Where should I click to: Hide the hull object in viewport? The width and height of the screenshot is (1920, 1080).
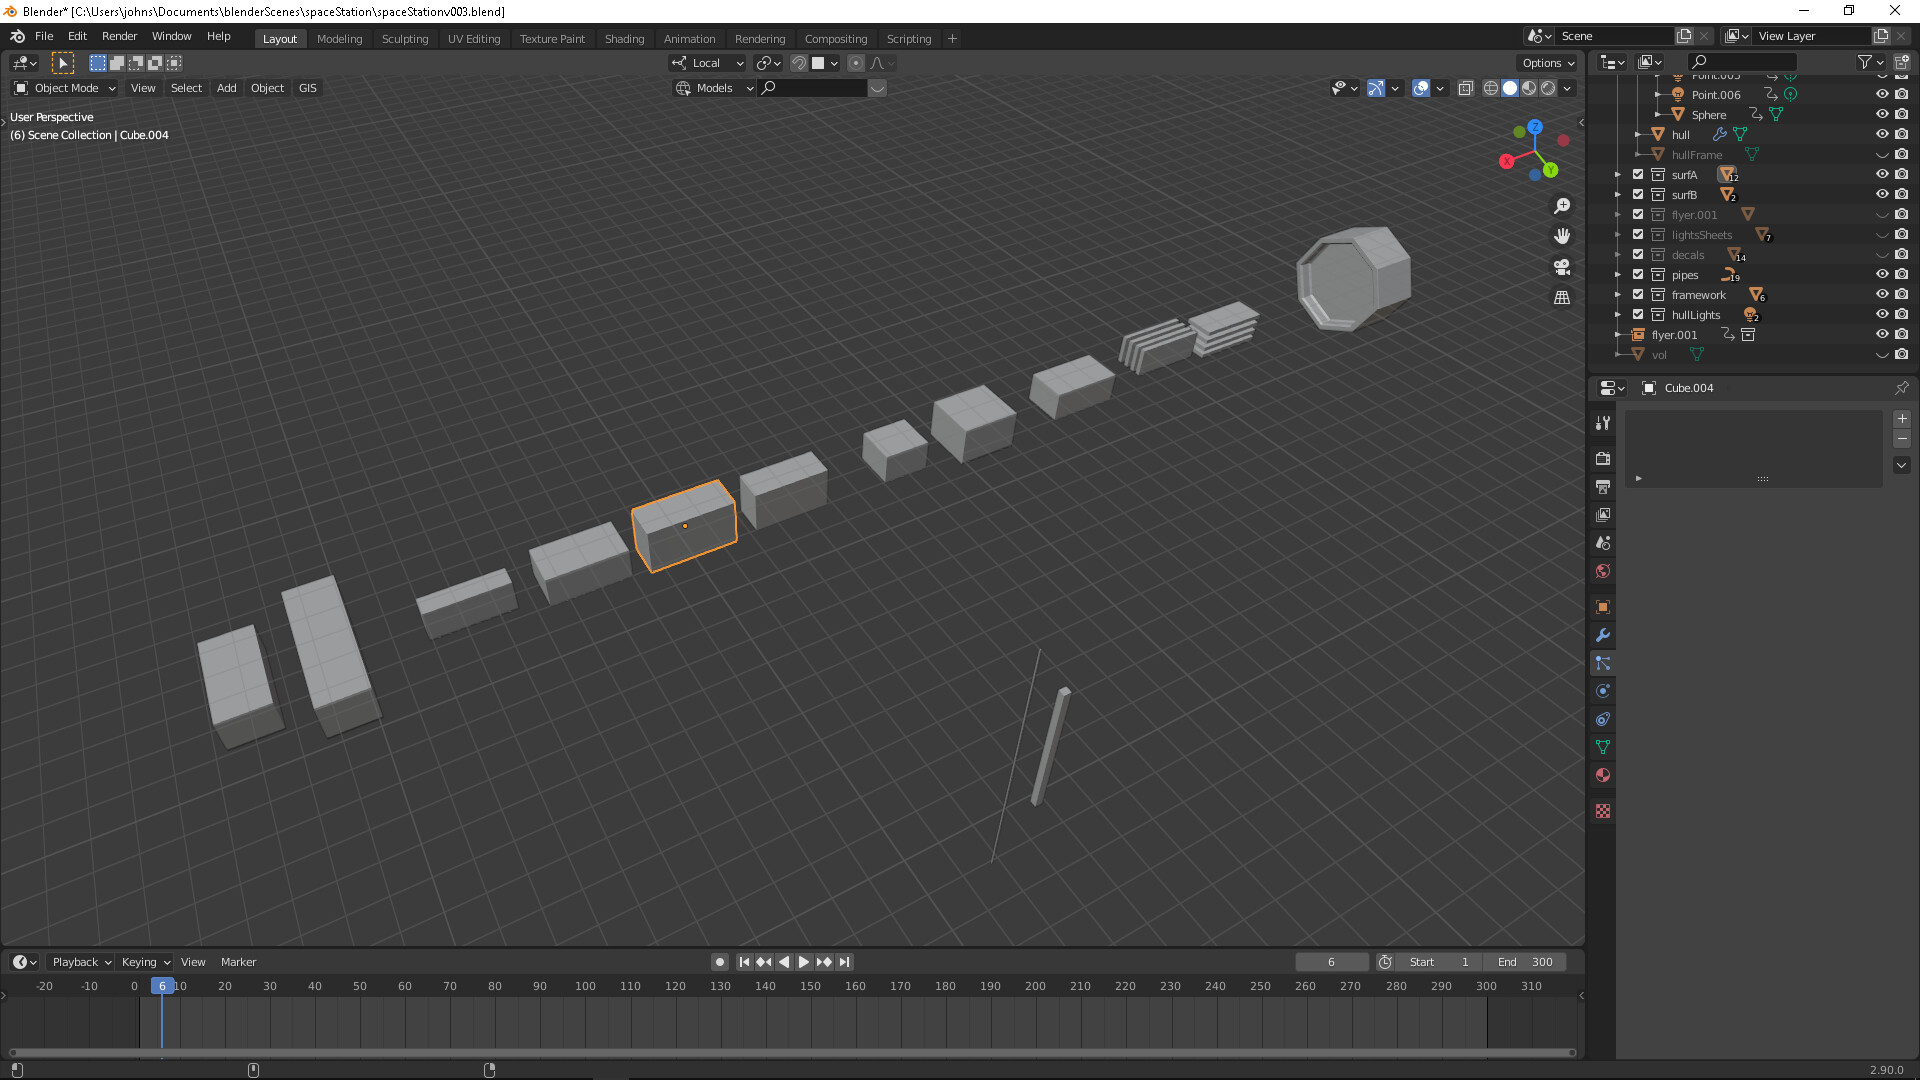tap(1882, 134)
